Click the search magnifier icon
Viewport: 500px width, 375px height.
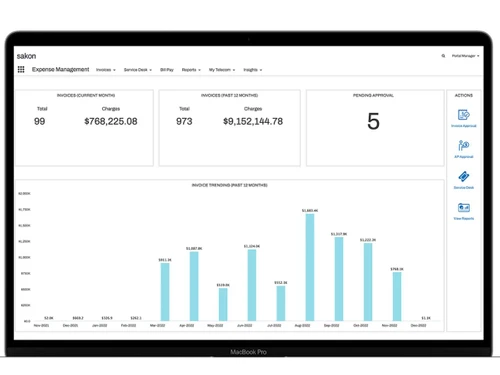[x=443, y=56]
